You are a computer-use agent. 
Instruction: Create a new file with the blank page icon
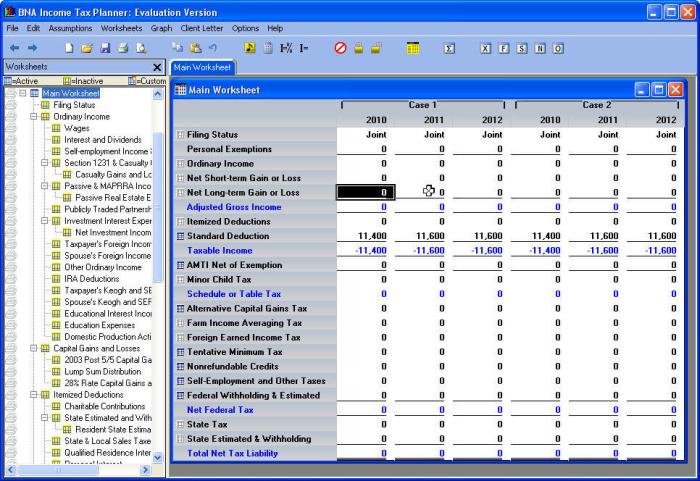69,48
